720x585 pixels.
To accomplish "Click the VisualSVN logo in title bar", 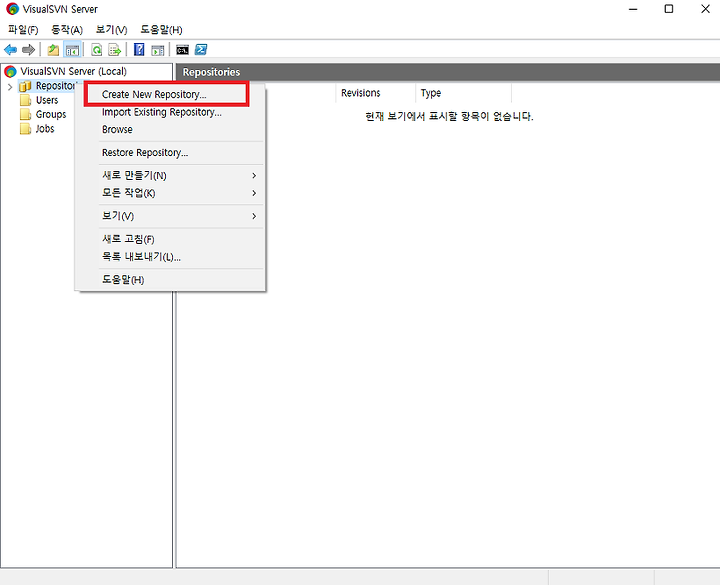I will (12, 9).
